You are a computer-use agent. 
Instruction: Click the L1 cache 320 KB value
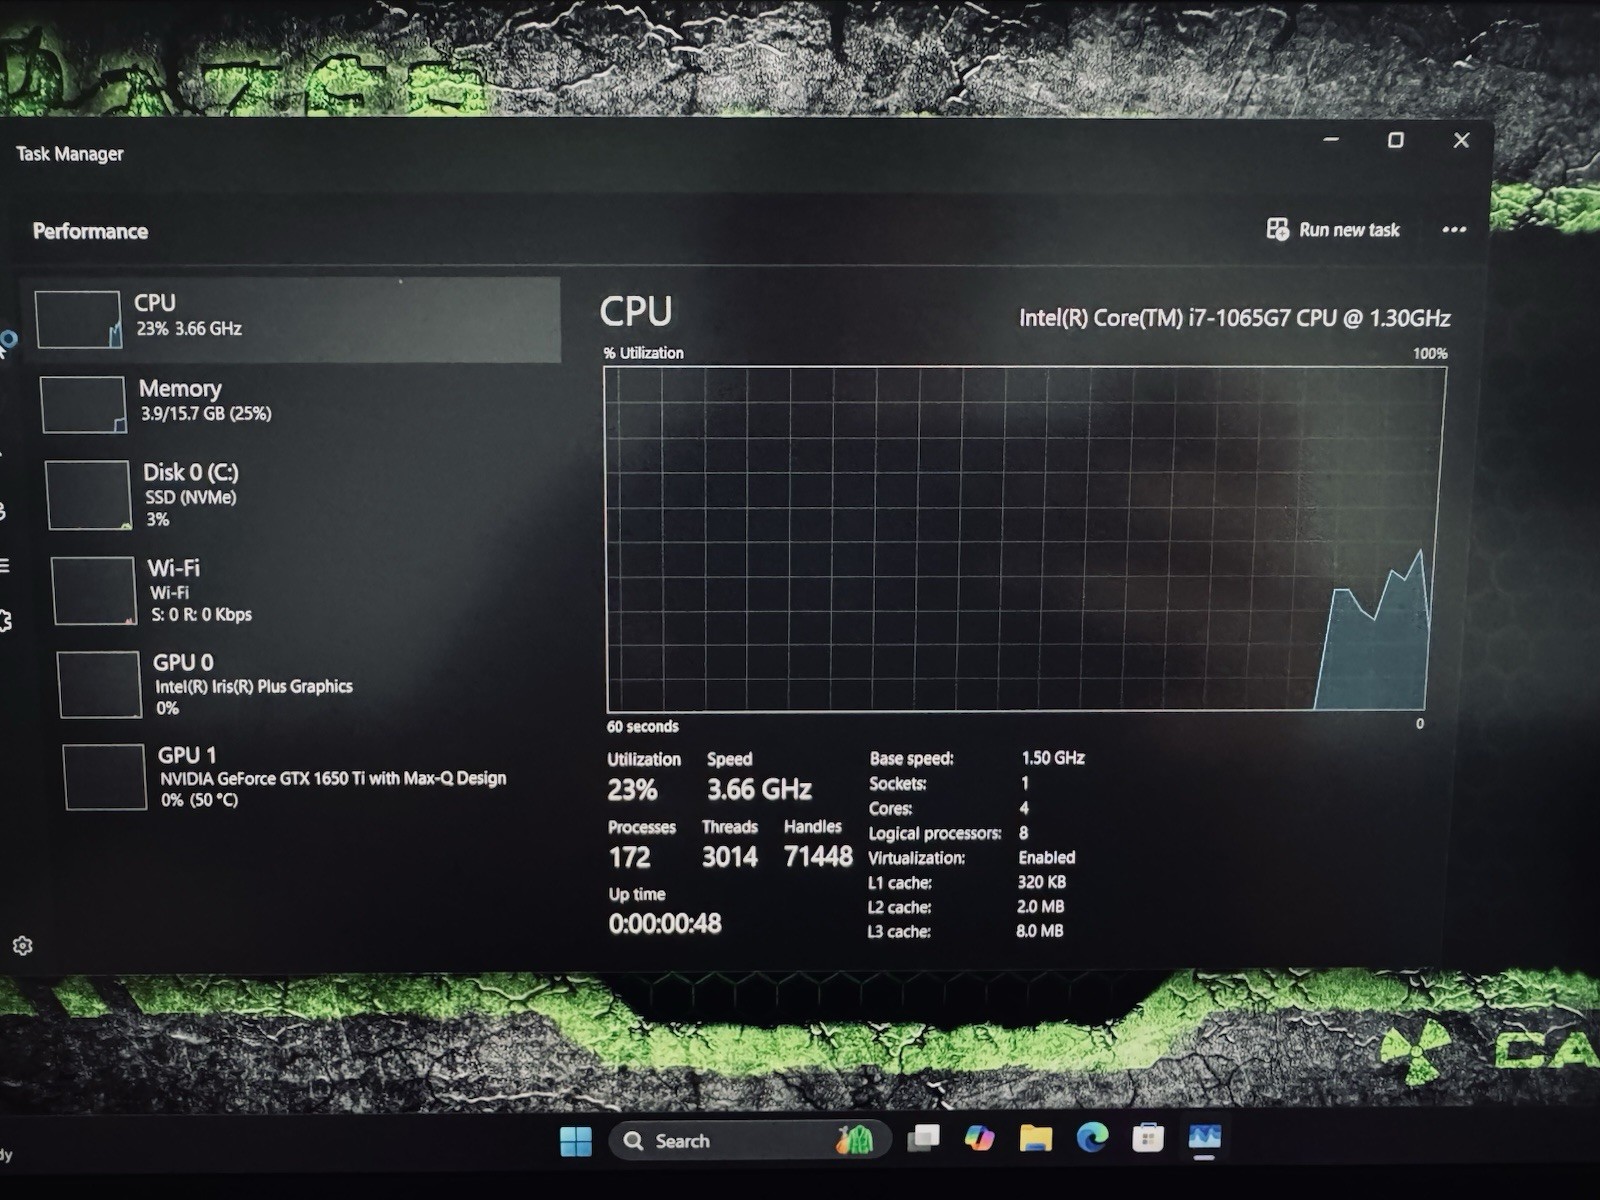pos(1042,882)
